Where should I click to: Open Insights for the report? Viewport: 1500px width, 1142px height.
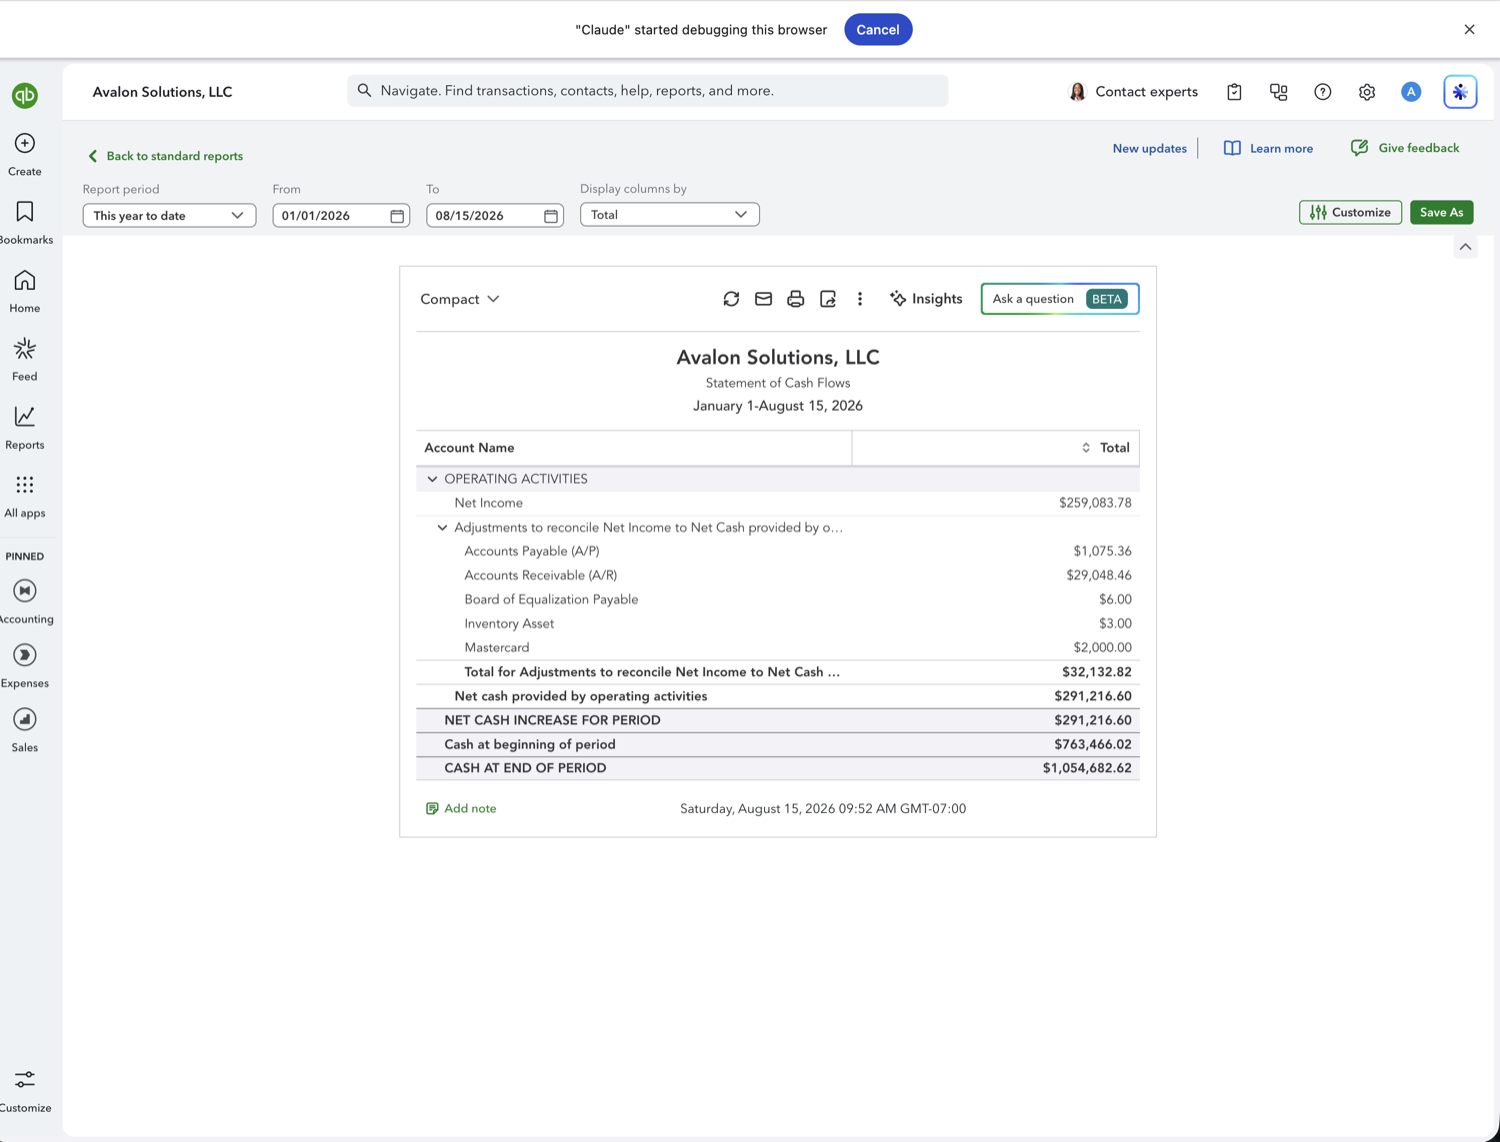click(x=926, y=299)
